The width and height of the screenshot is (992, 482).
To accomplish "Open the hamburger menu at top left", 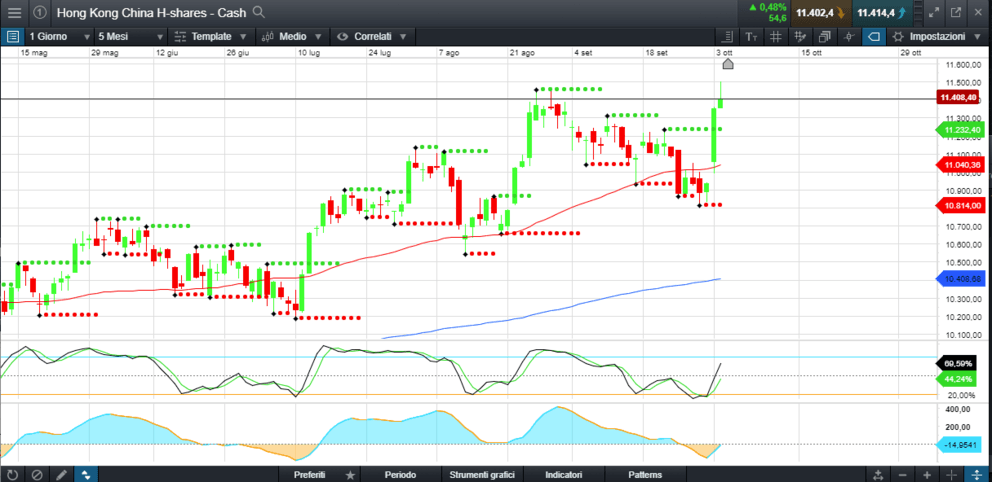I will point(14,12).
